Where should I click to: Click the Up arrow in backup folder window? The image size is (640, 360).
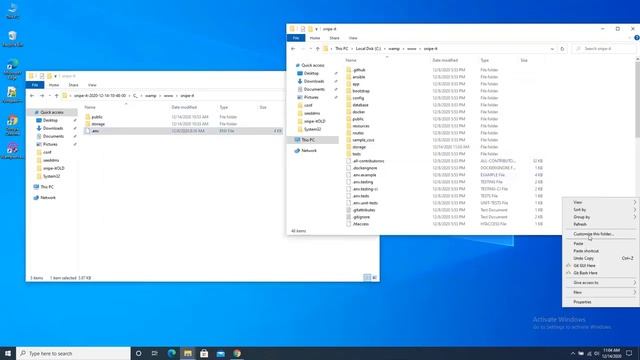coord(56,96)
